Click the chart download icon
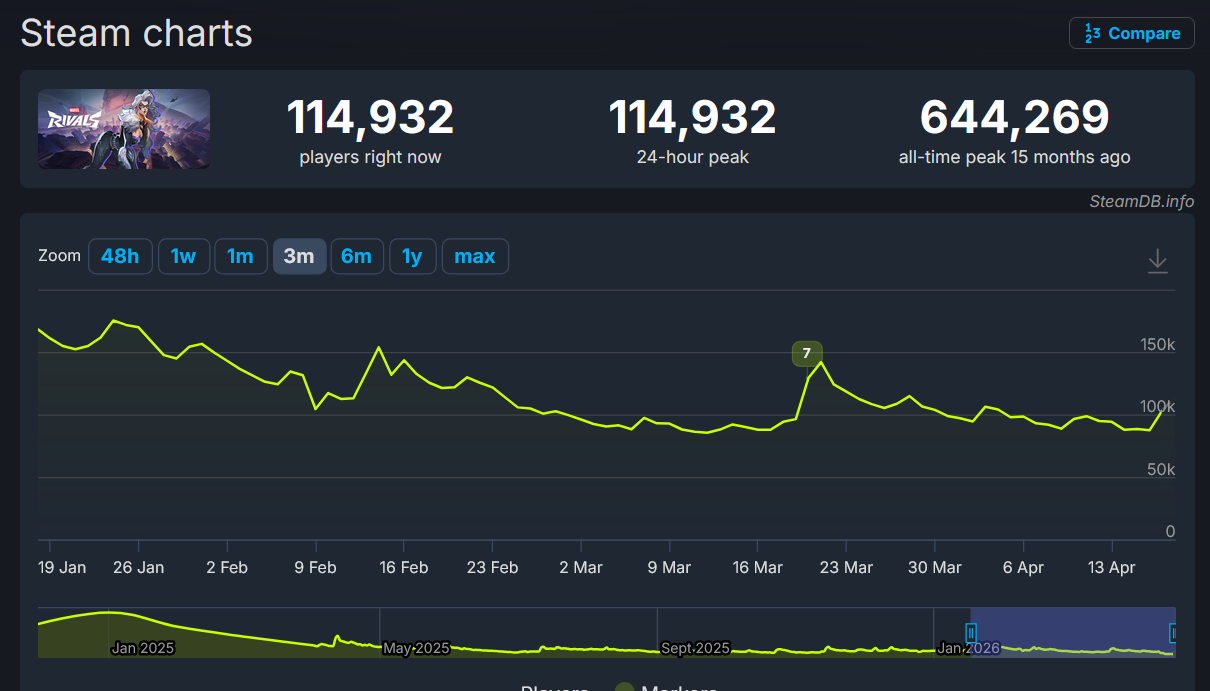The width and height of the screenshot is (1210, 691). [1157, 261]
